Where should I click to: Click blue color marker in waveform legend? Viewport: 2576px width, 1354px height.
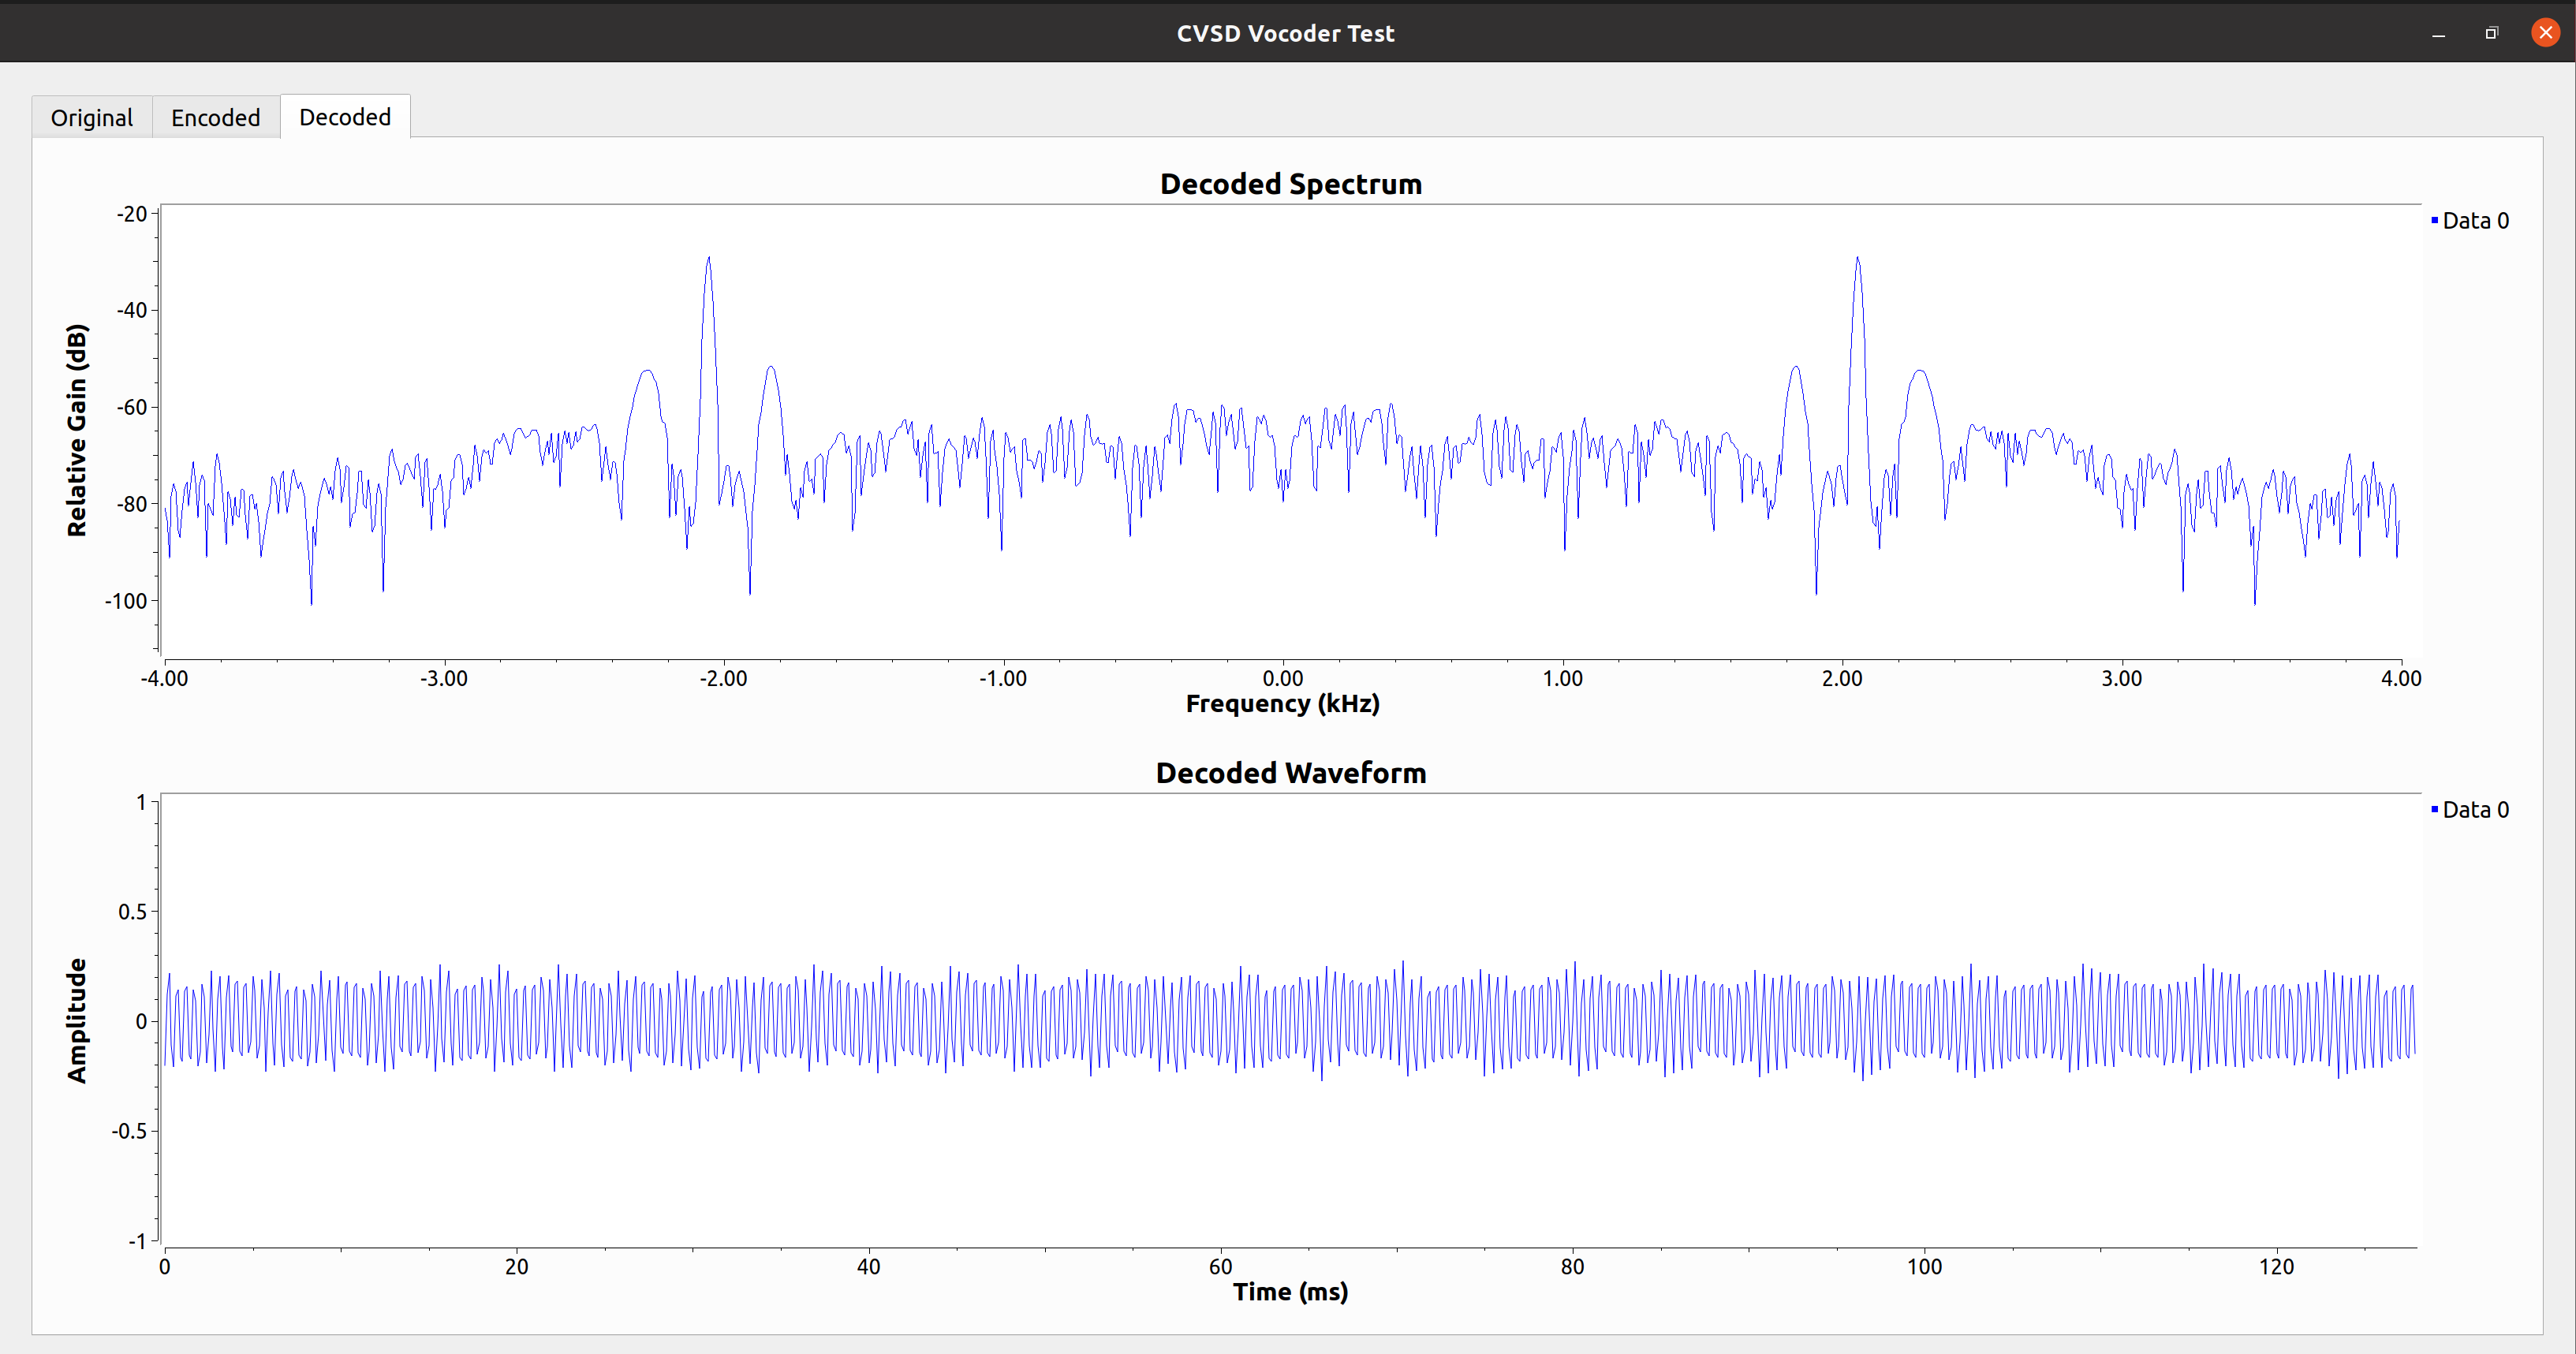click(2434, 809)
